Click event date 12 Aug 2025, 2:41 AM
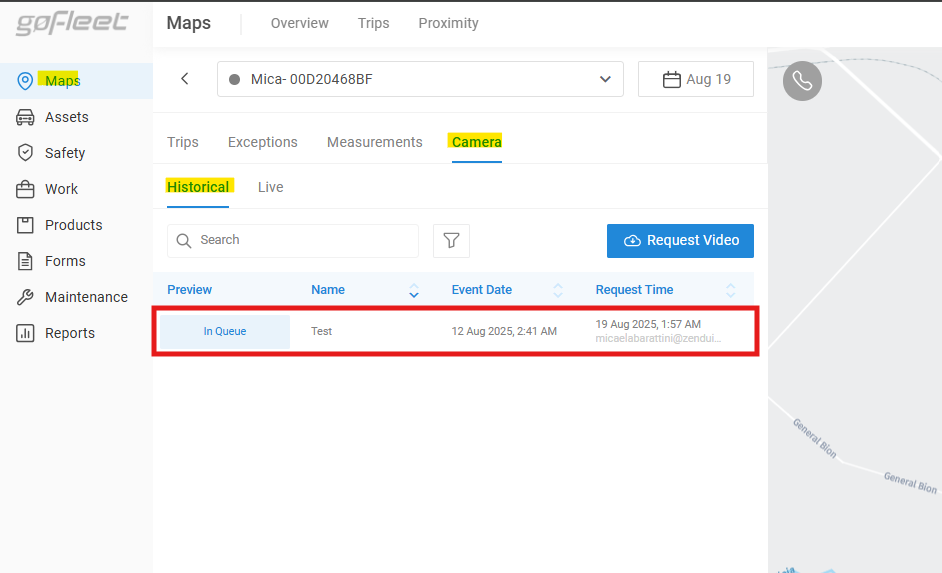The width and height of the screenshot is (942, 573). 504,332
